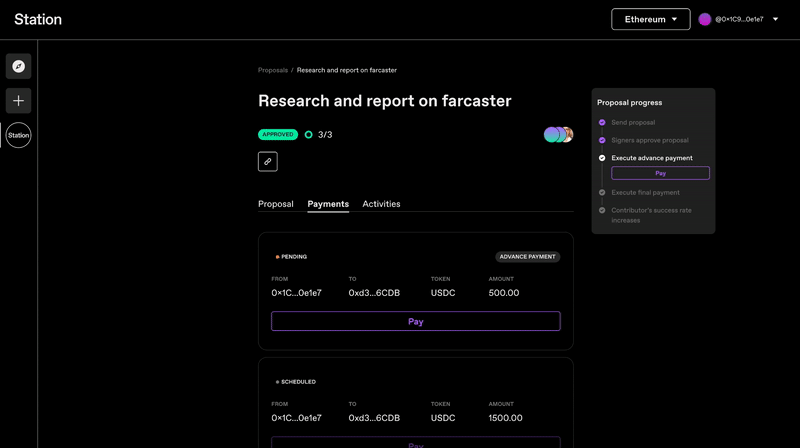Screen dimensions: 800x448
Task: Open the Ethereum network dropdown
Action: (650, 19)
